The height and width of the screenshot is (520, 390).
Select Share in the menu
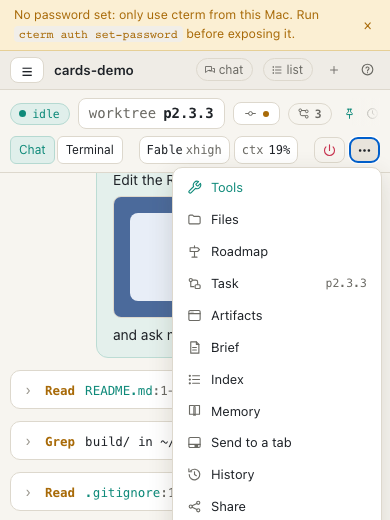point(277,507)
